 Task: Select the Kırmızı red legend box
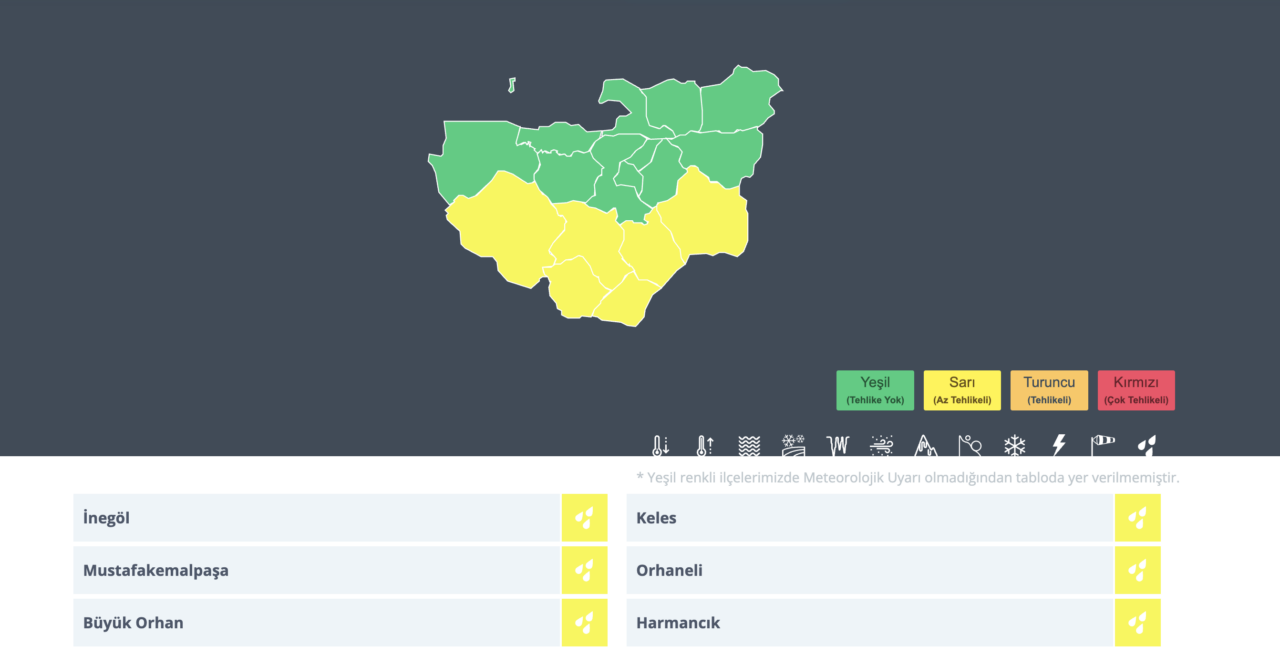[x=1136, y=390]
